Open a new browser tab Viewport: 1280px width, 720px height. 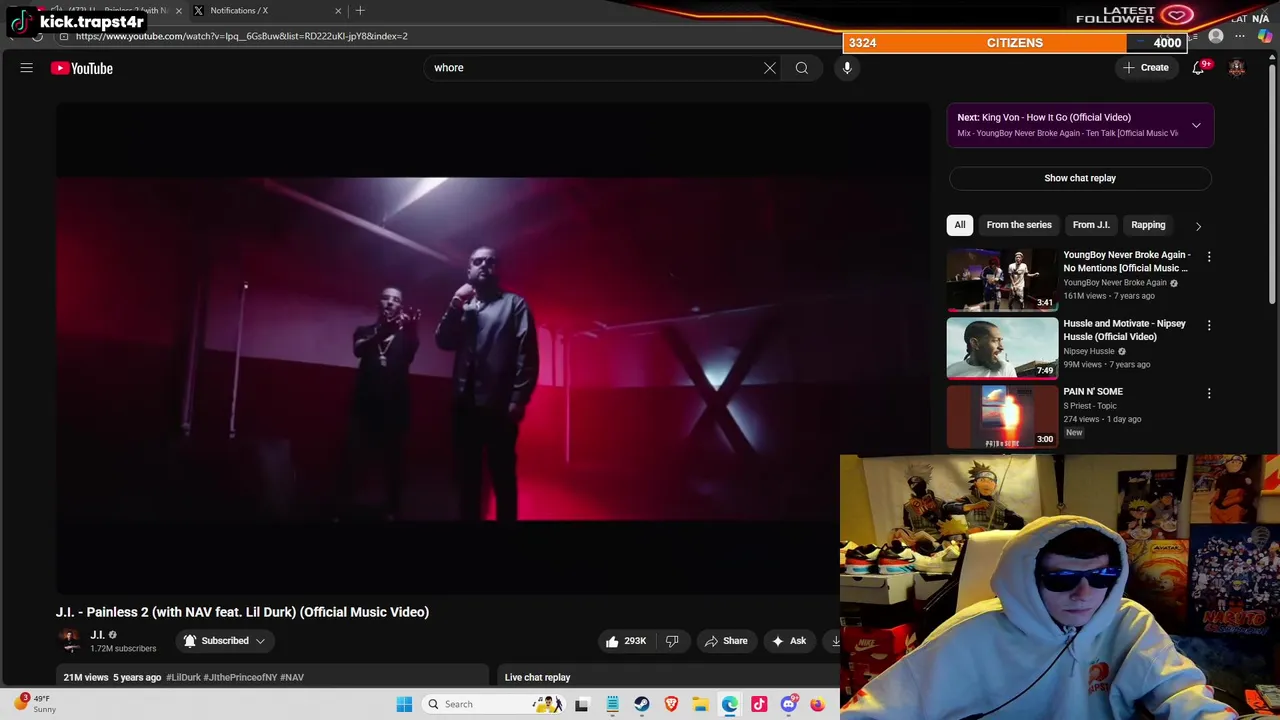coord(360,11)
